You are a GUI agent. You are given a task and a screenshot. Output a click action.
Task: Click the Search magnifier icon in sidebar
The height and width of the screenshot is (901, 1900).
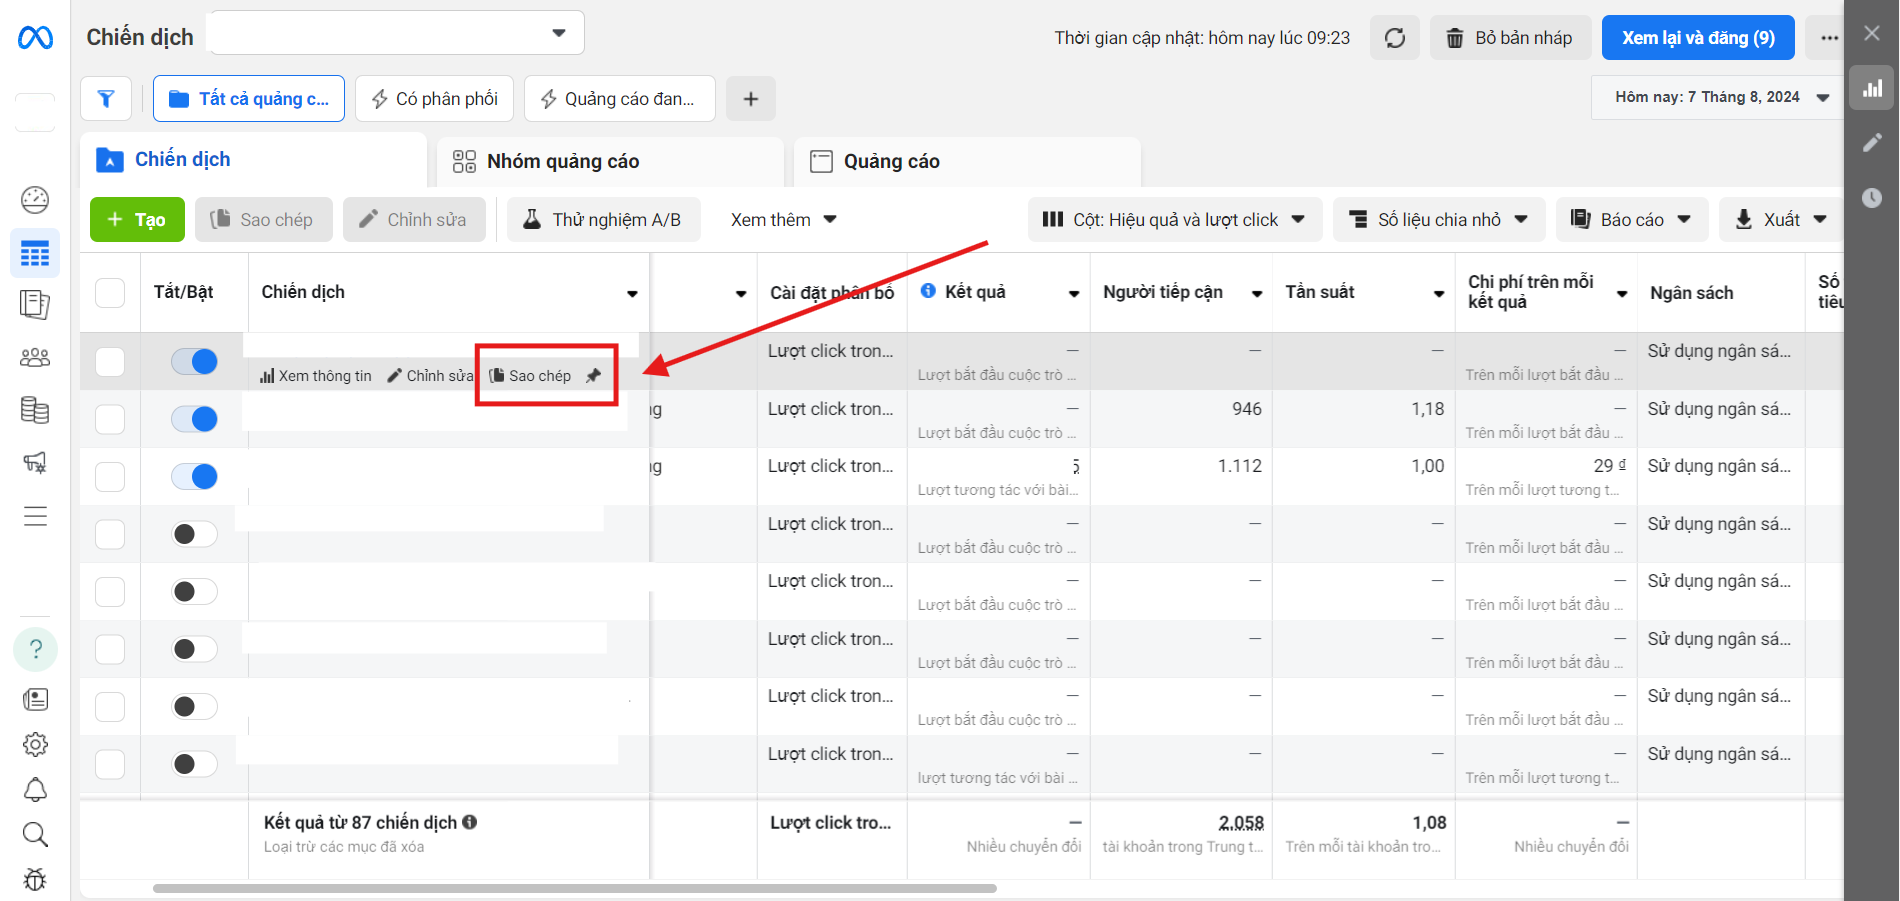[35, 834]
